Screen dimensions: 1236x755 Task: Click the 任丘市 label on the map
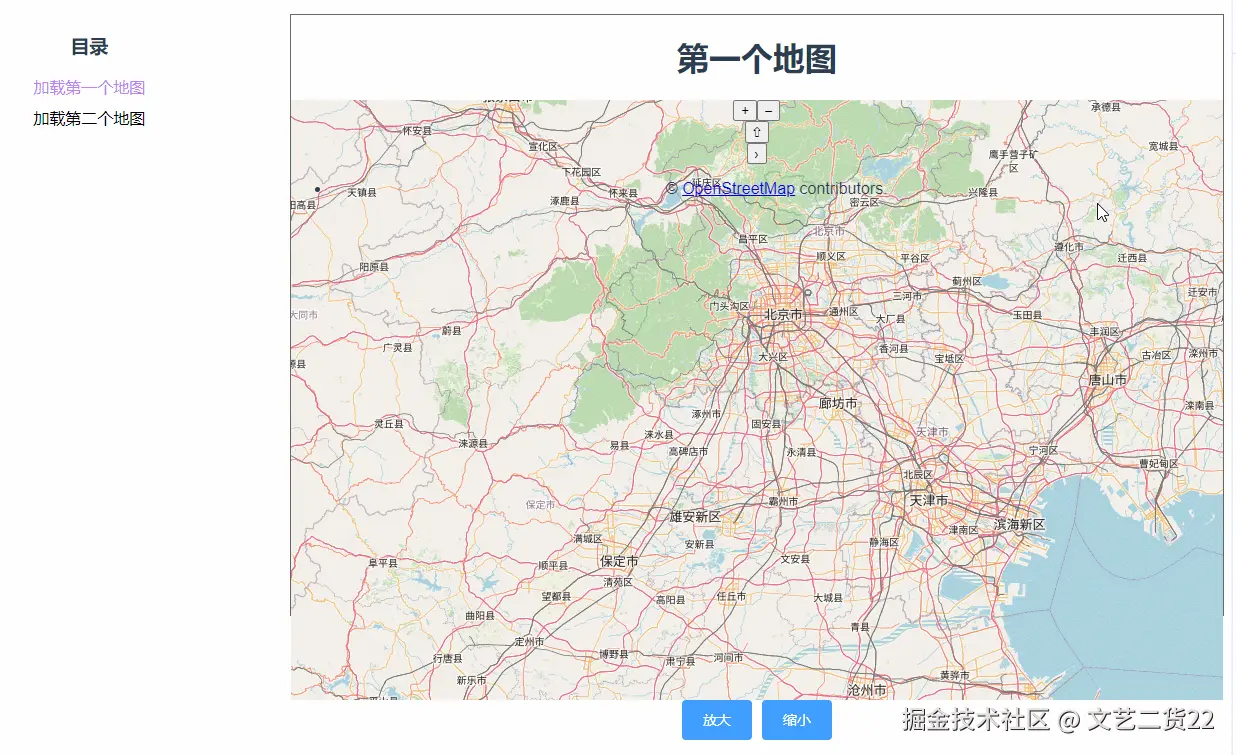(732, 596)
